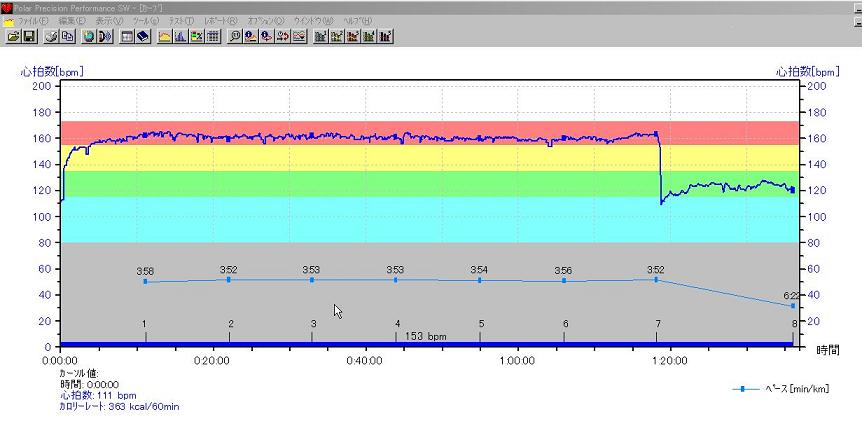Click the 時間 axis label
862x426 pixels.
[827, 350]
